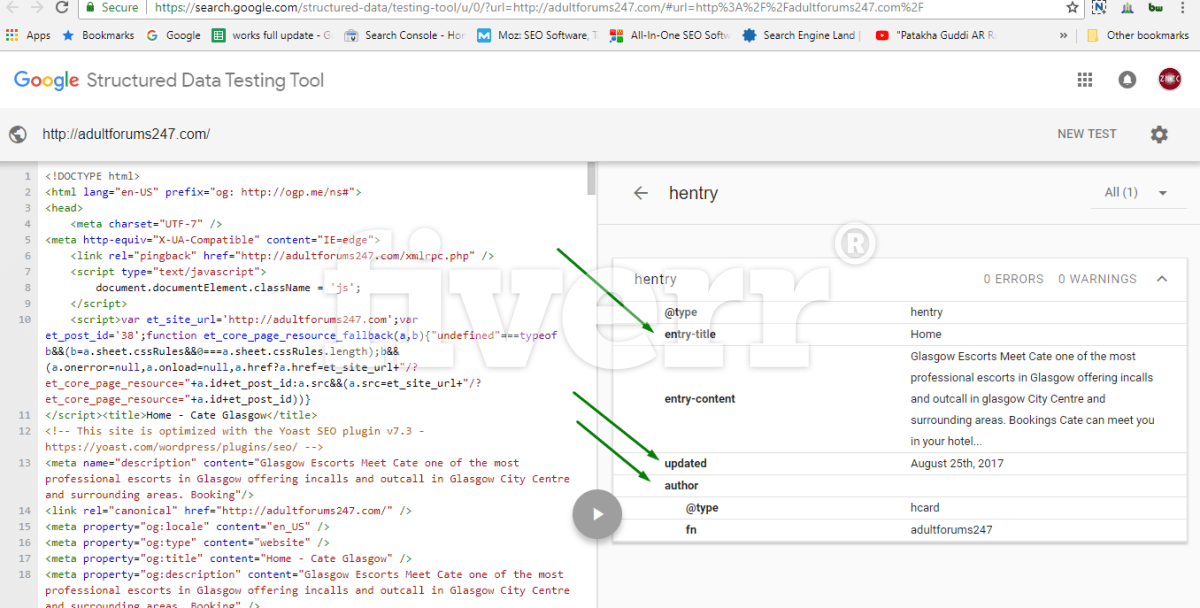
Task: Open the Bookmarks bar item
Action: click(98, 35)
